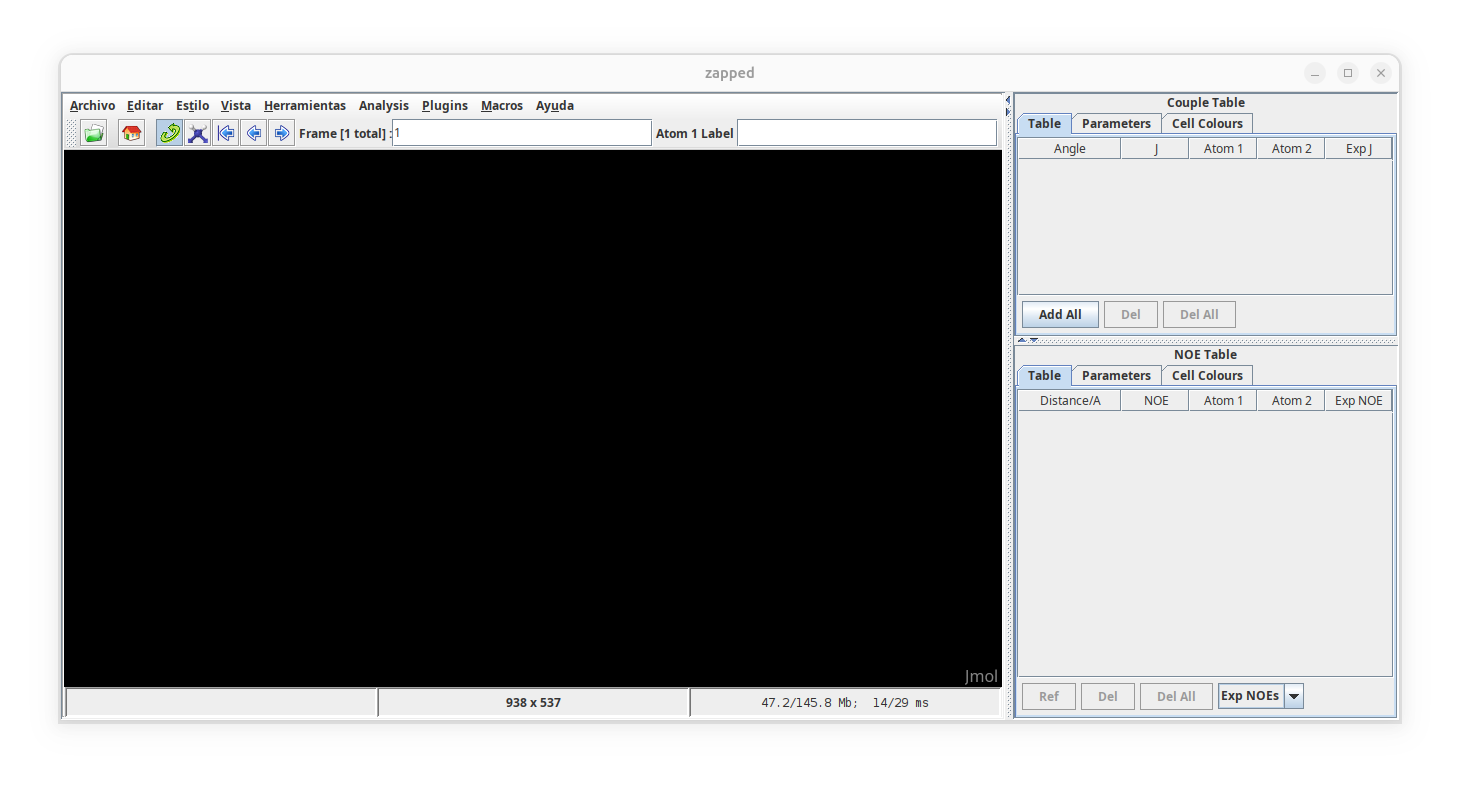Click Couple Table Atom 1 column header
The image size is (1460, 787).
[x=1223, y=148]
